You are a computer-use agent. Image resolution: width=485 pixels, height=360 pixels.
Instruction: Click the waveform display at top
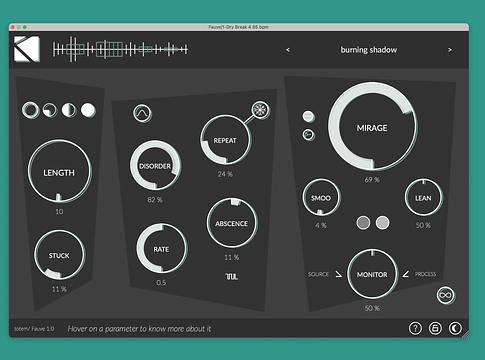pyautogui.click(x=120, y=50)
